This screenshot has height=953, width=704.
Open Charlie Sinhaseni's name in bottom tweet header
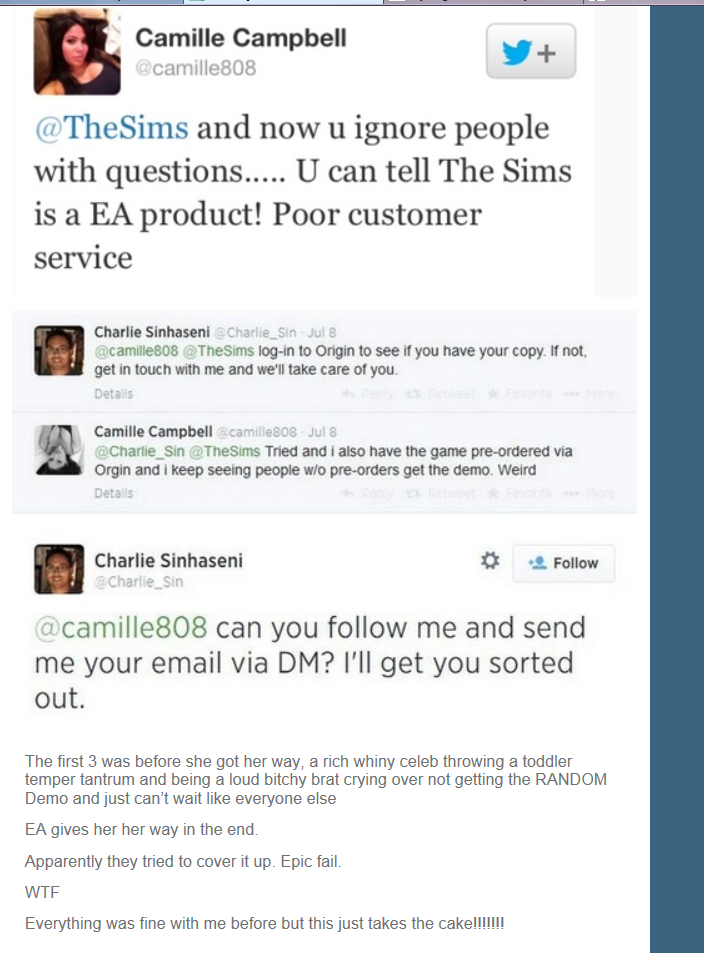[x=168, y=560]
